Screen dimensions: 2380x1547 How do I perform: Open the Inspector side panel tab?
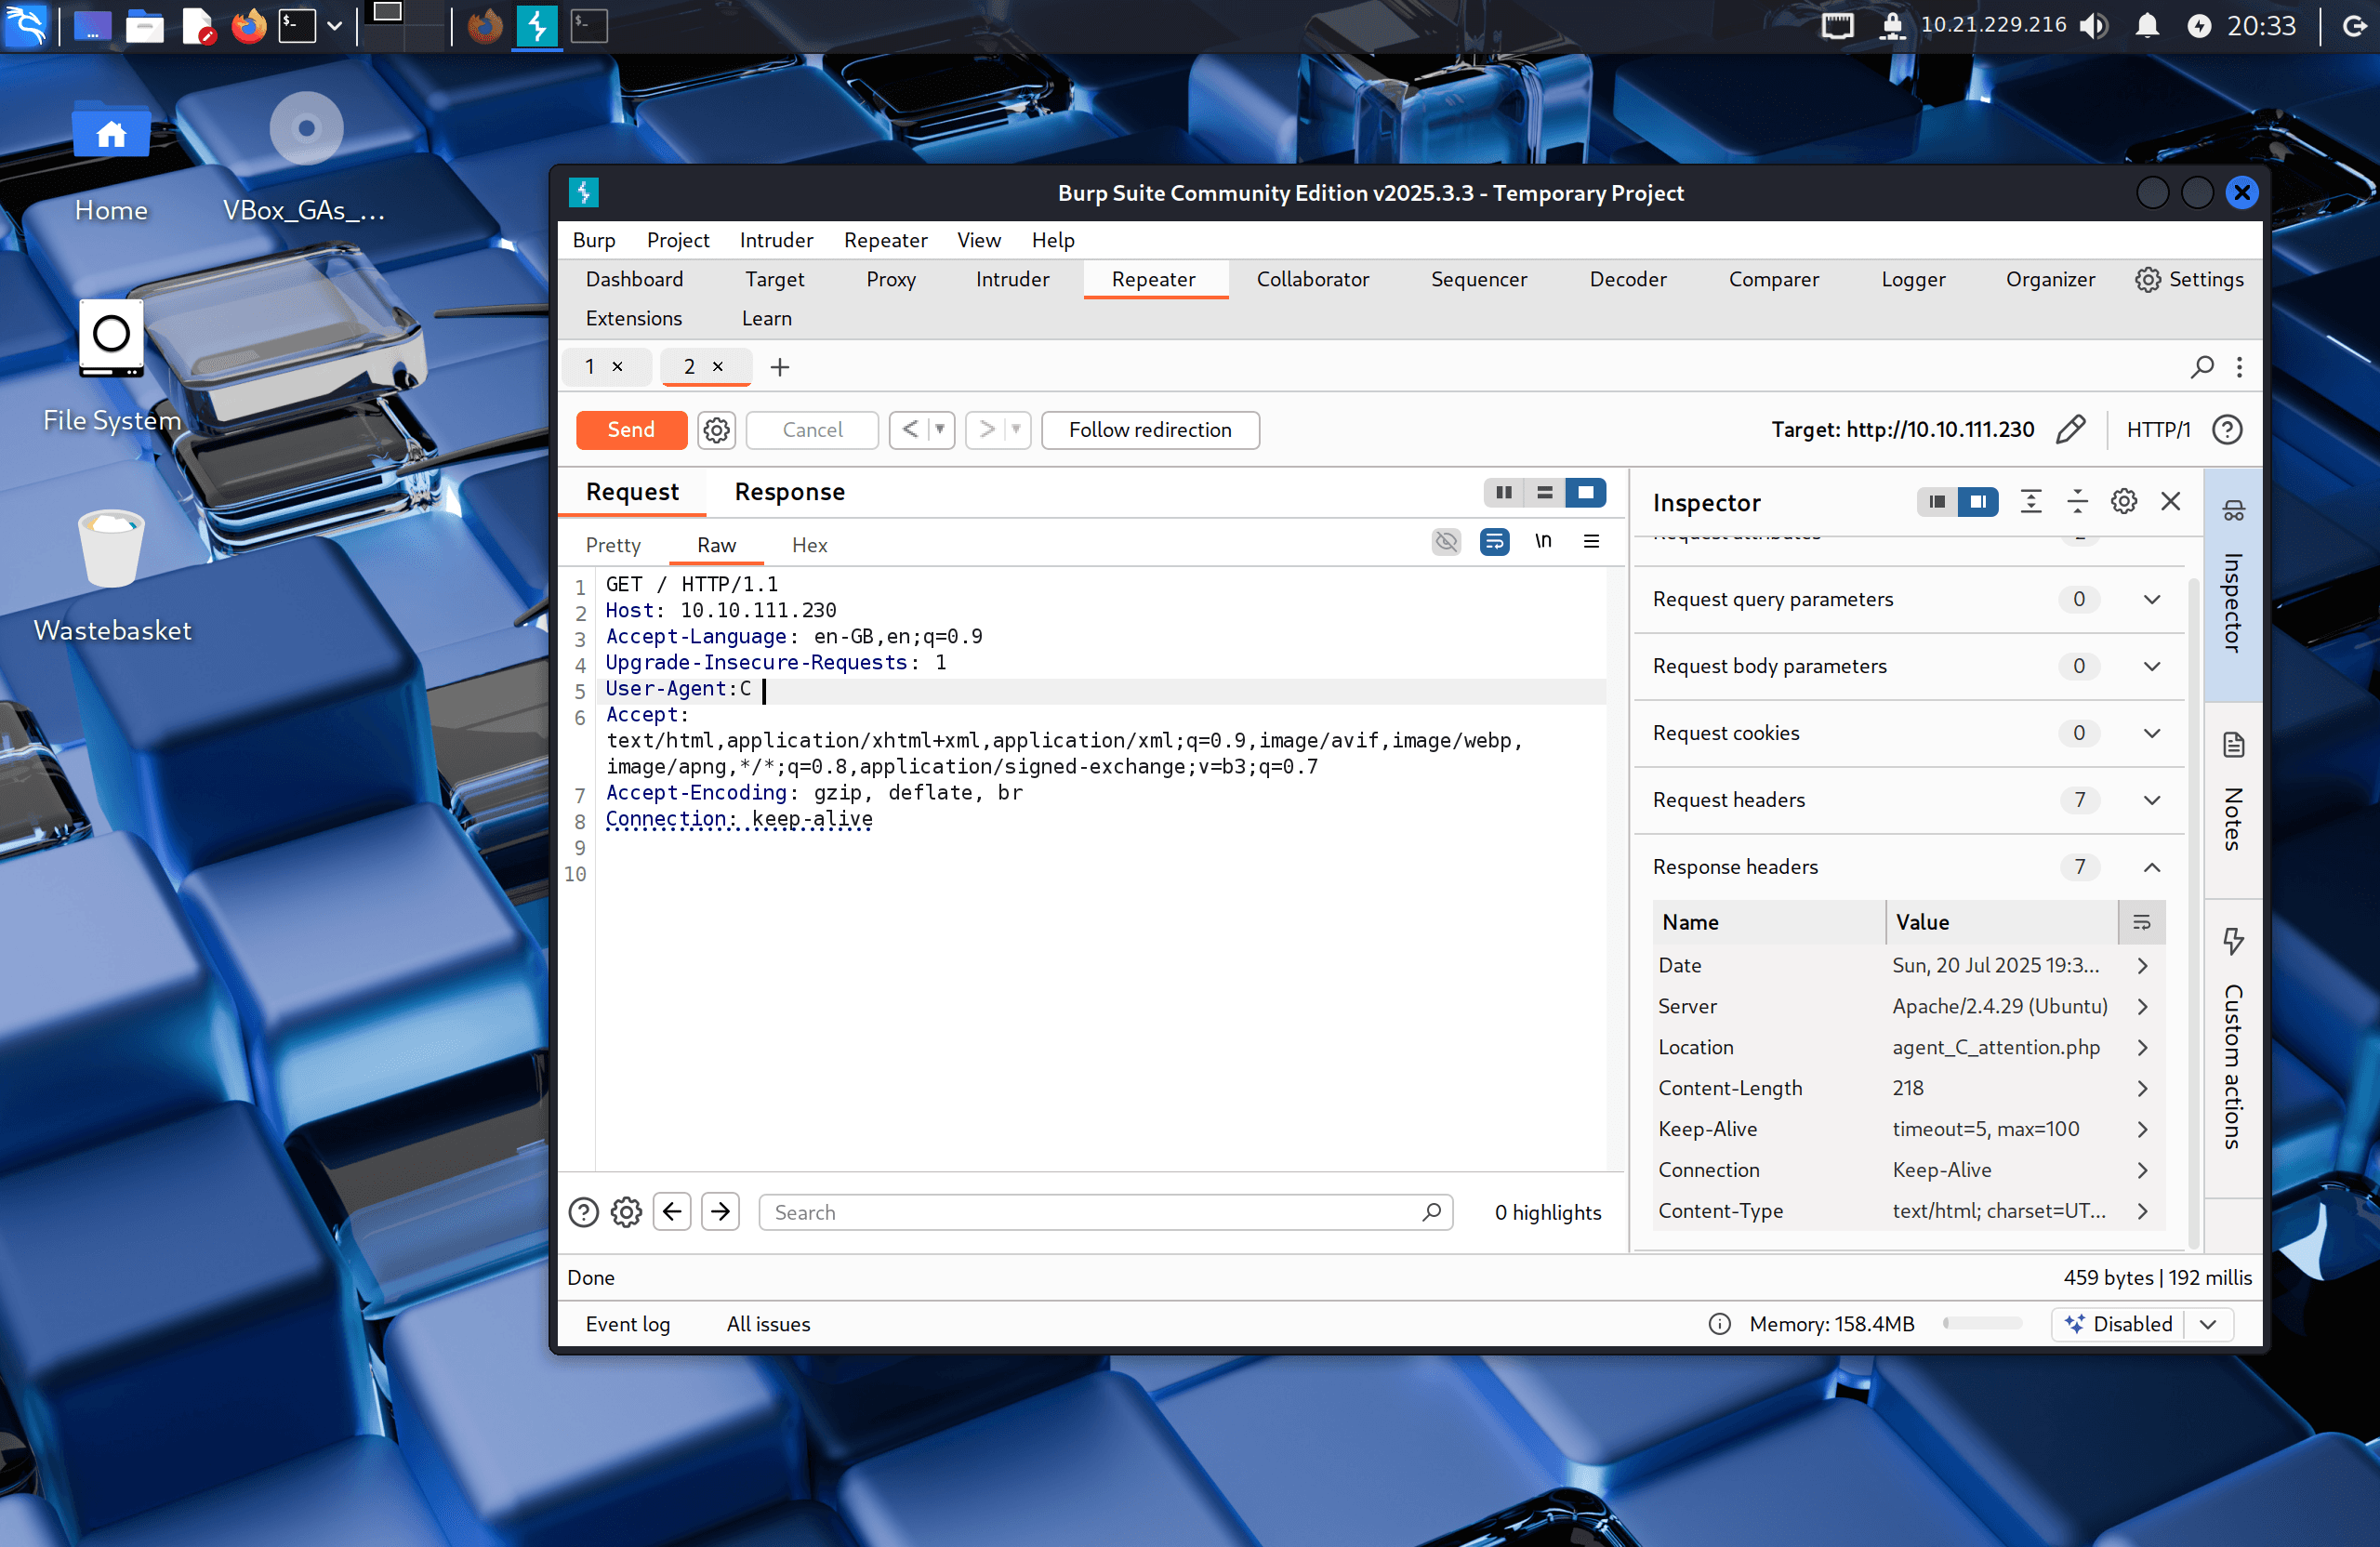[x=2233, y=585]
